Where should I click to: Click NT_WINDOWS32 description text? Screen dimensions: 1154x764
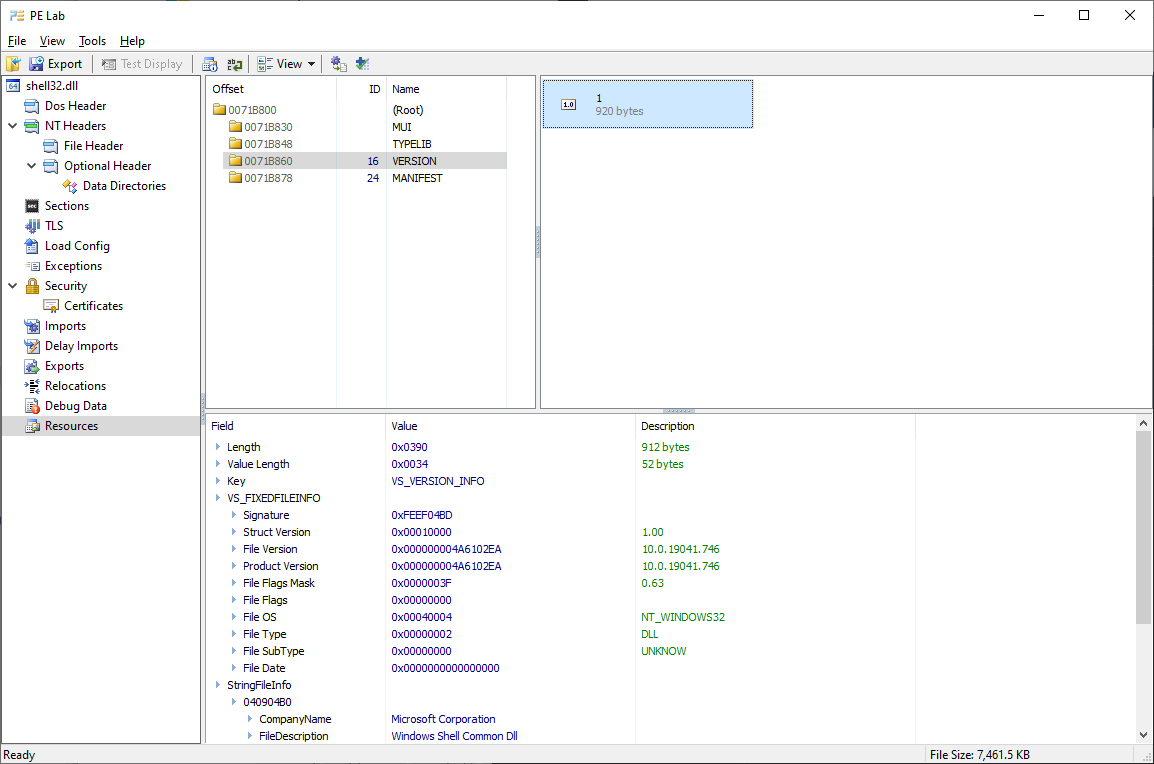click(x=683, y=617)
